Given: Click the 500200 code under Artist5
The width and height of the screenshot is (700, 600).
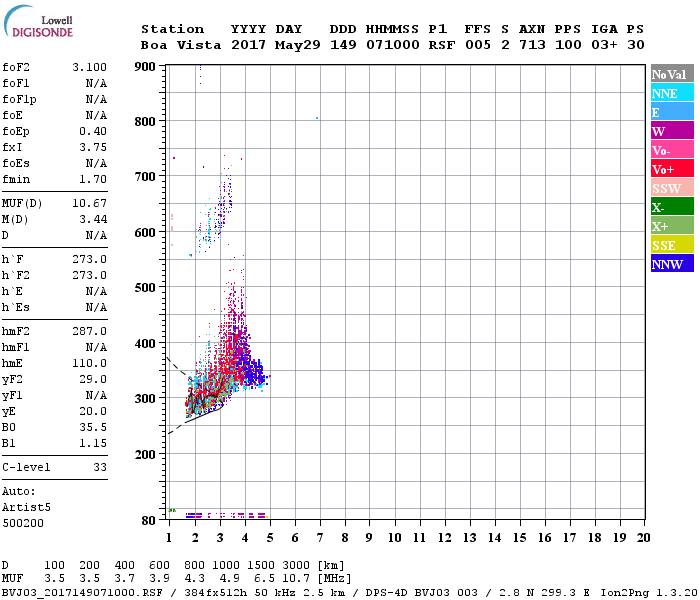Looking at the screenshot, I should pyautogui.click(x=23, y=523).
